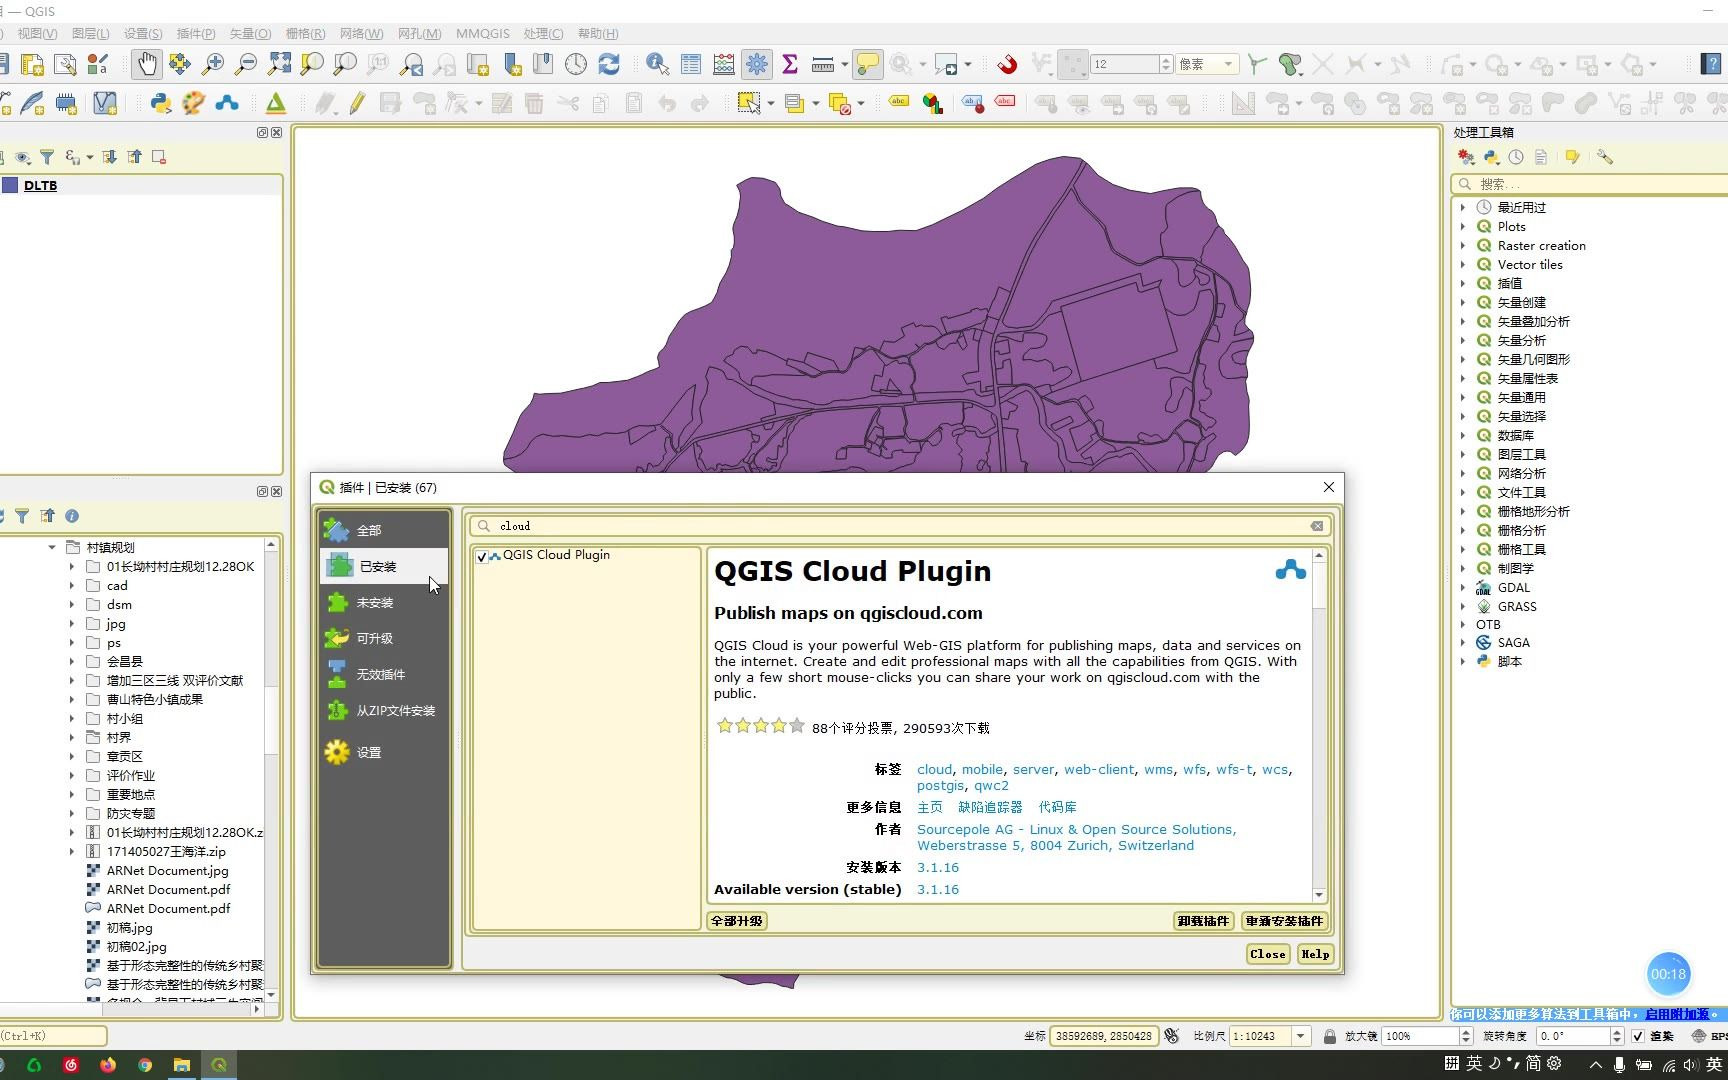Screen dimensions: 1728x1080
Task: Toggle the Processing Toolbox gear icon
Action: (x=757, y=65)
